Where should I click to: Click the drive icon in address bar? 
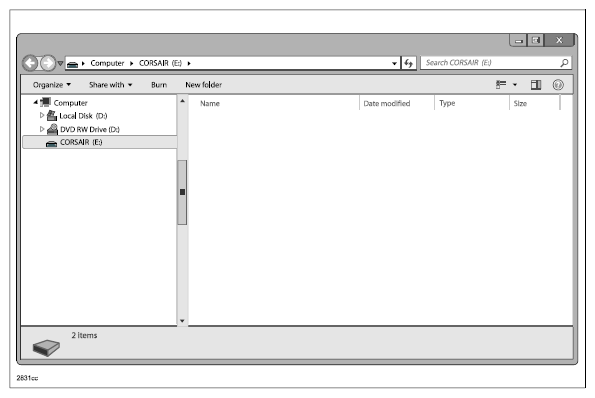coord(72,64)
